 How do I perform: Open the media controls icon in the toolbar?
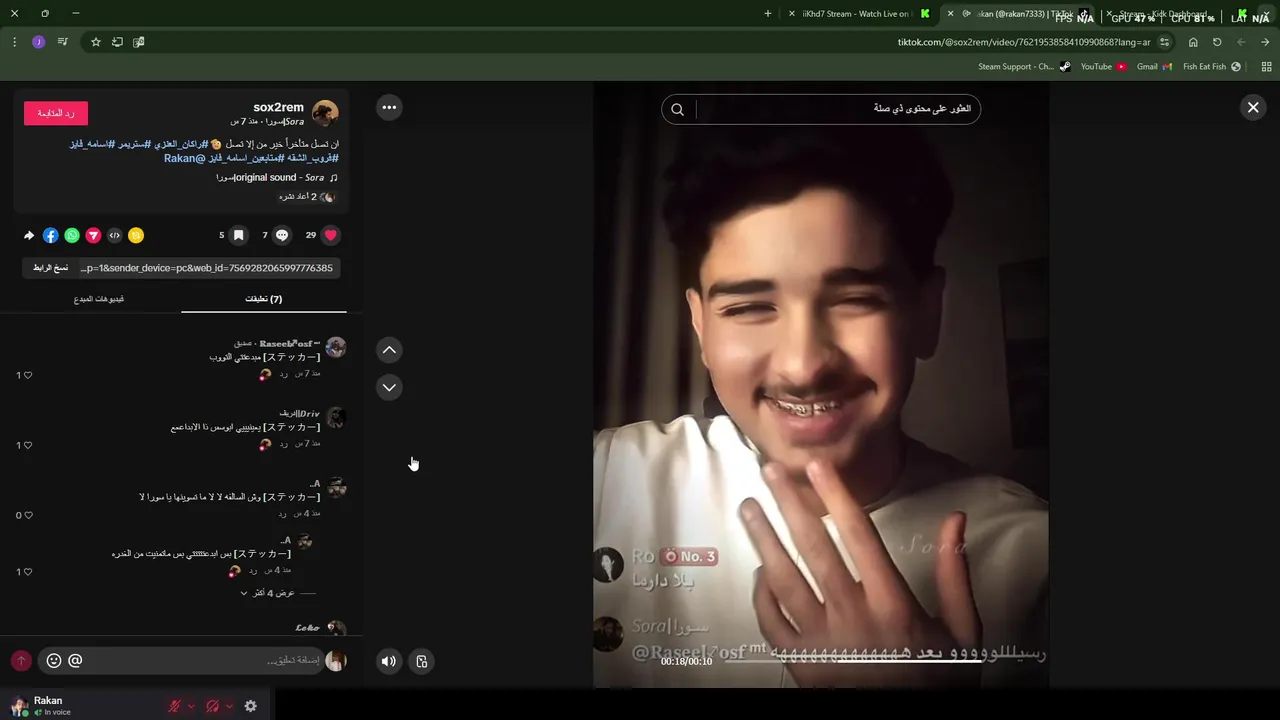[x=63, y=42]
